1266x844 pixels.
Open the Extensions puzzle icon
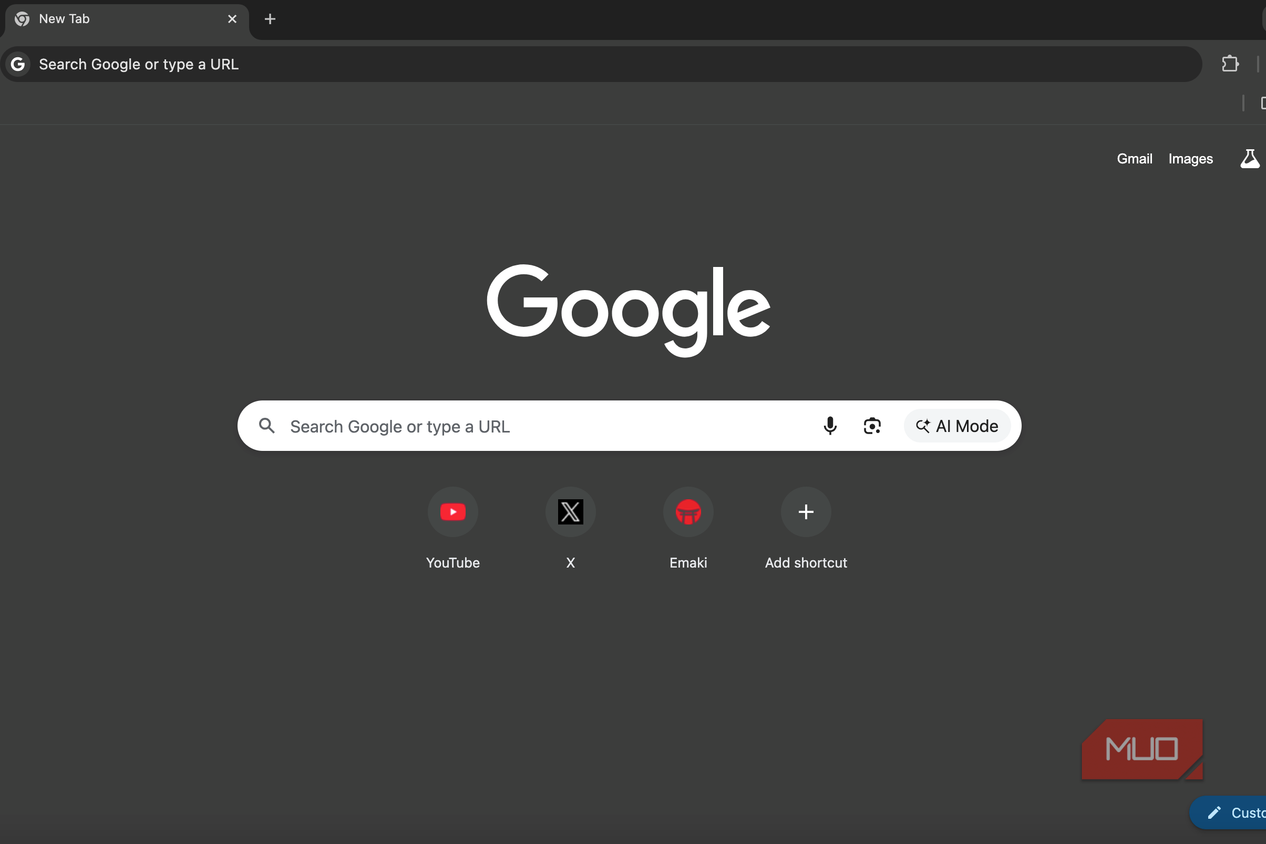point(1230,64)
